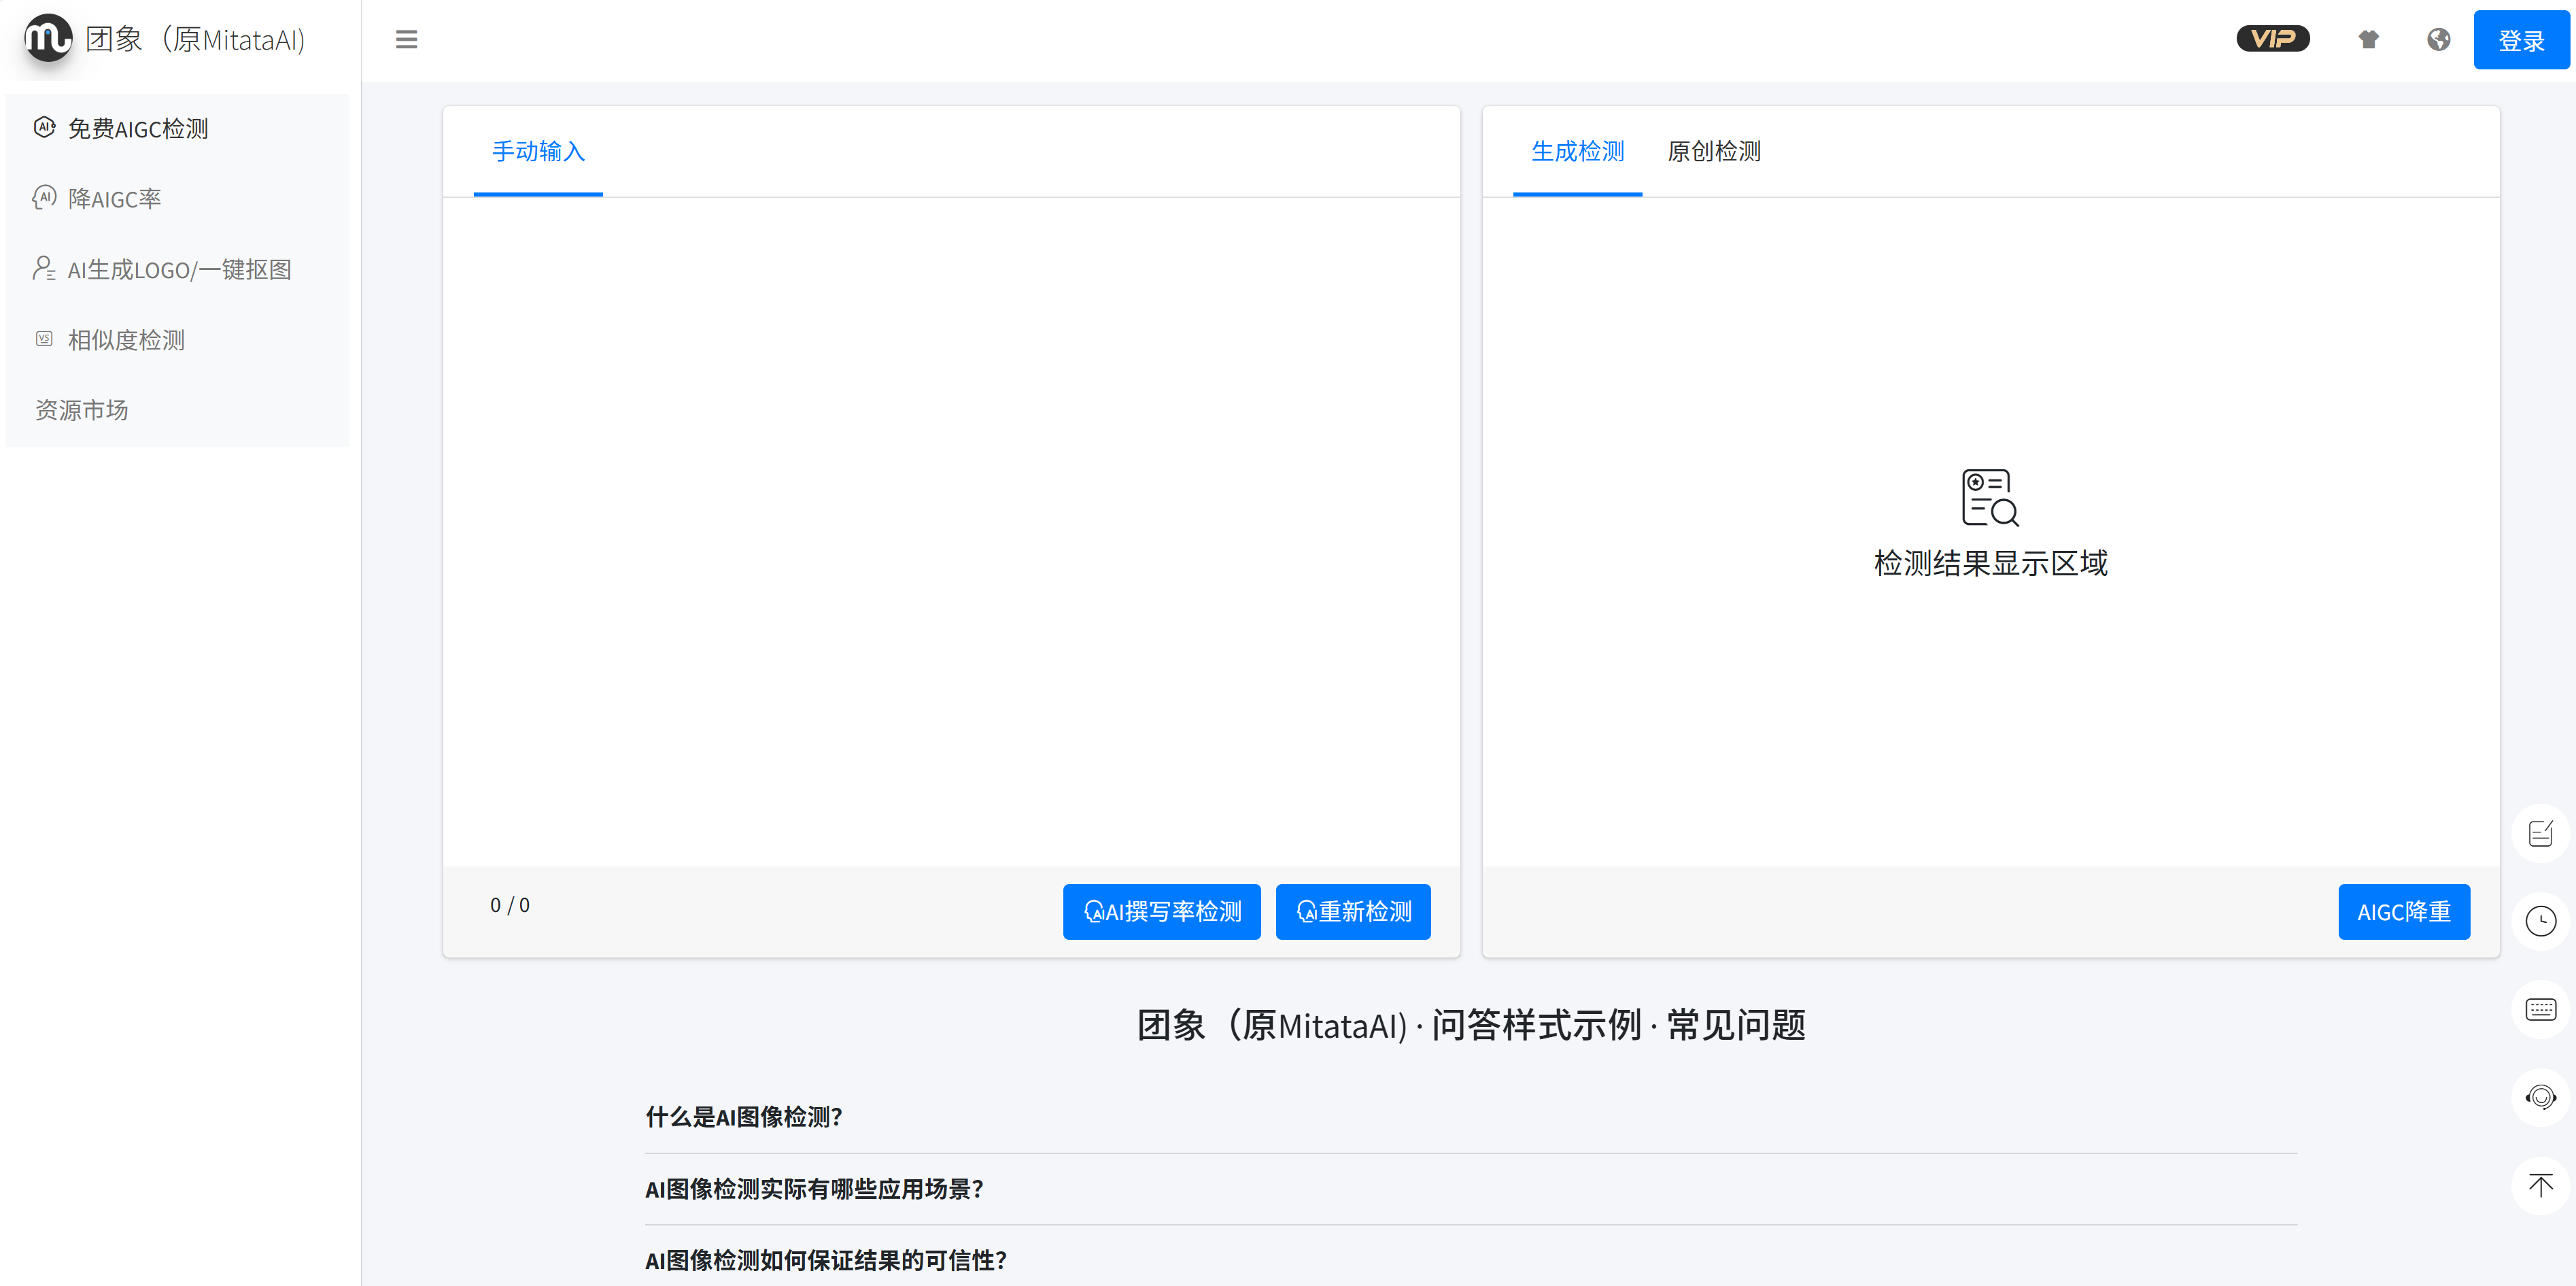This screenshot has width=2576, height=1286.
Task: Select the 手动输入 tab
Action: pyautogui.click(x=538, y=152)
